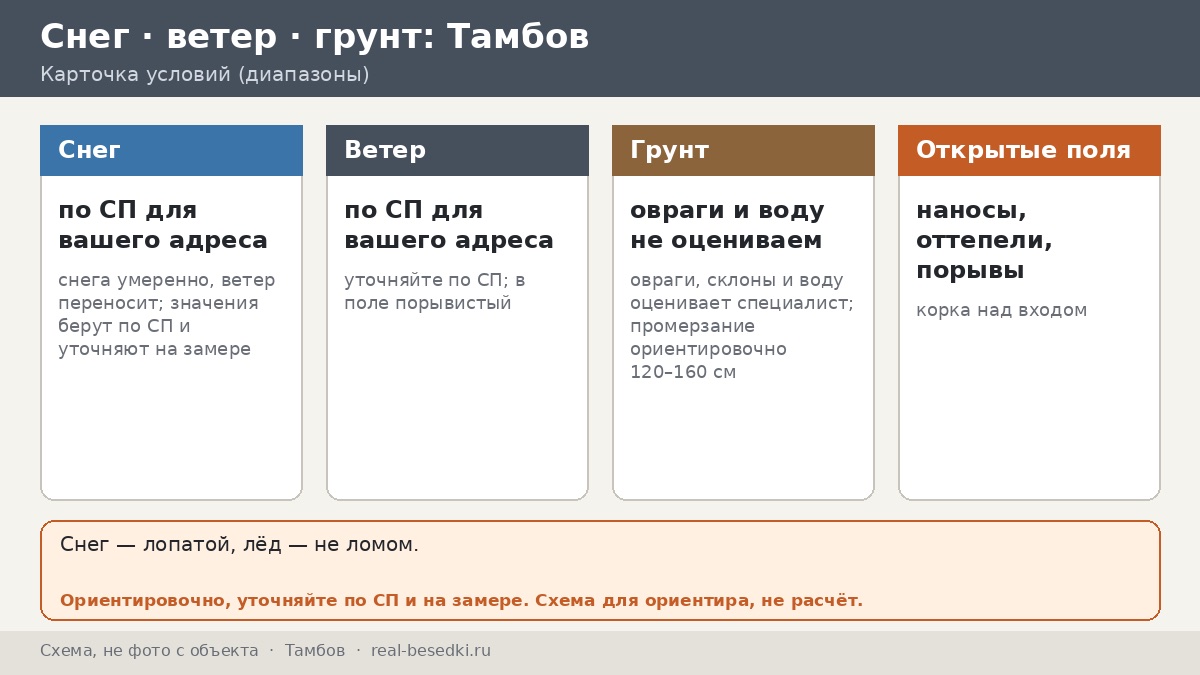Click text 'снега умеренно, ветер переносит'
The height and width of the screenshot is (675, 1200).
(x=167, y=291)
